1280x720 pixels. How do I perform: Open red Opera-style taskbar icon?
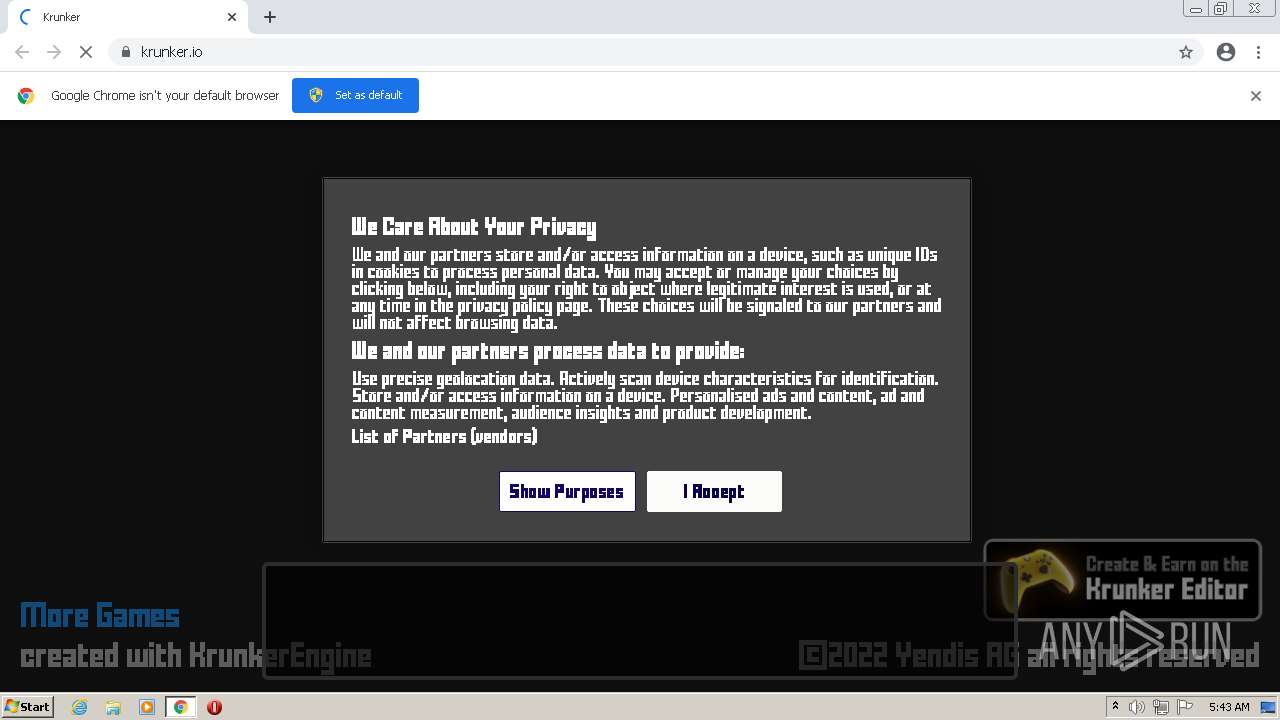tap(214, 707)
